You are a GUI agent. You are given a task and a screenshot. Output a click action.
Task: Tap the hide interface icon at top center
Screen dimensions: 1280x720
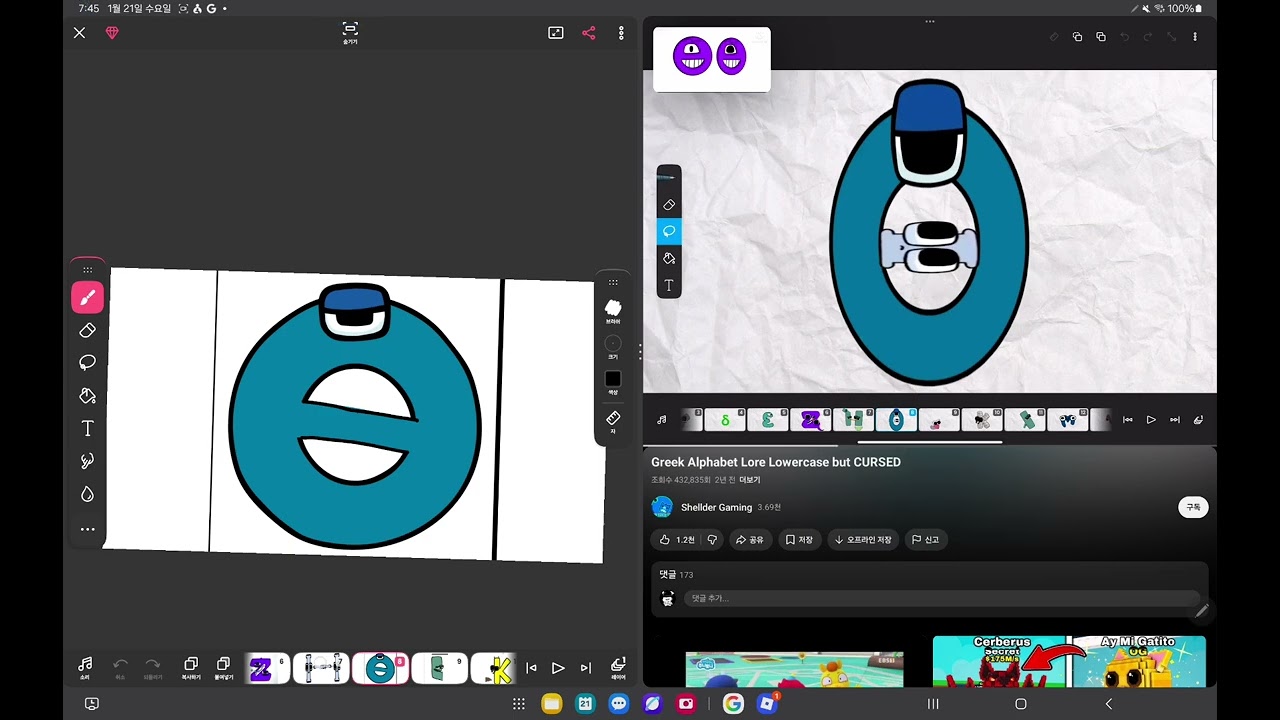(350, 33)
